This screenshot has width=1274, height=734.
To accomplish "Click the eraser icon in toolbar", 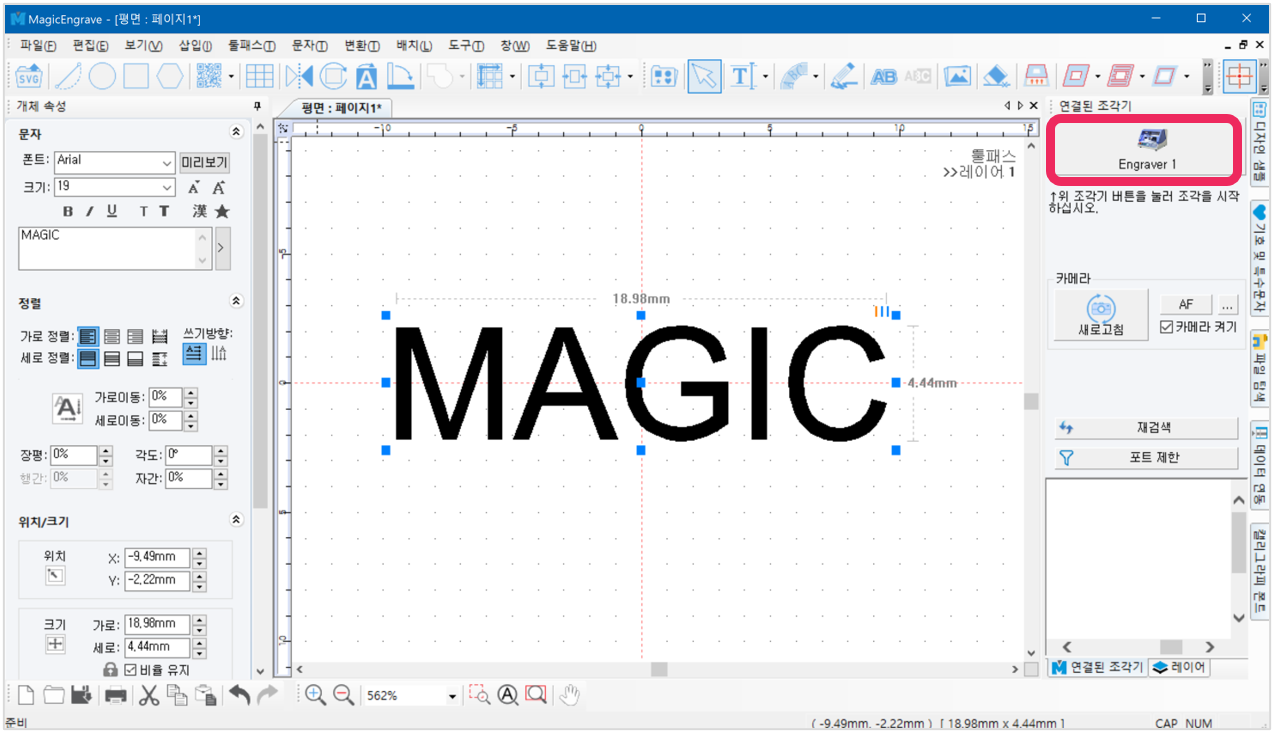I will pyautogui.click(x=995, y=76).
